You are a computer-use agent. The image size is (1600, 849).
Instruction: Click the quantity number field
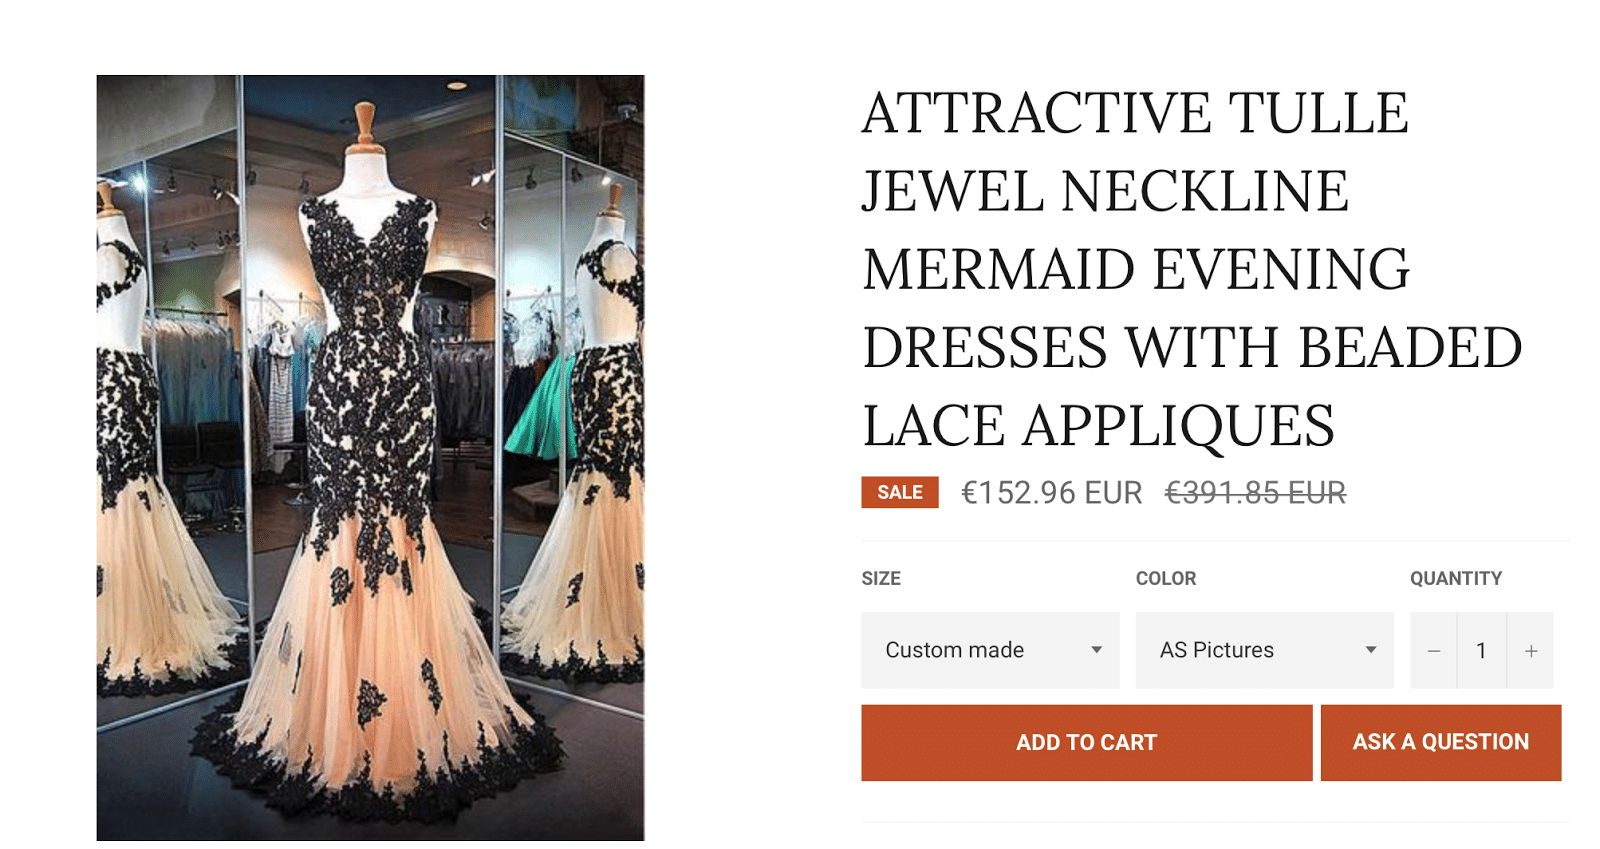click(1481, 651)
